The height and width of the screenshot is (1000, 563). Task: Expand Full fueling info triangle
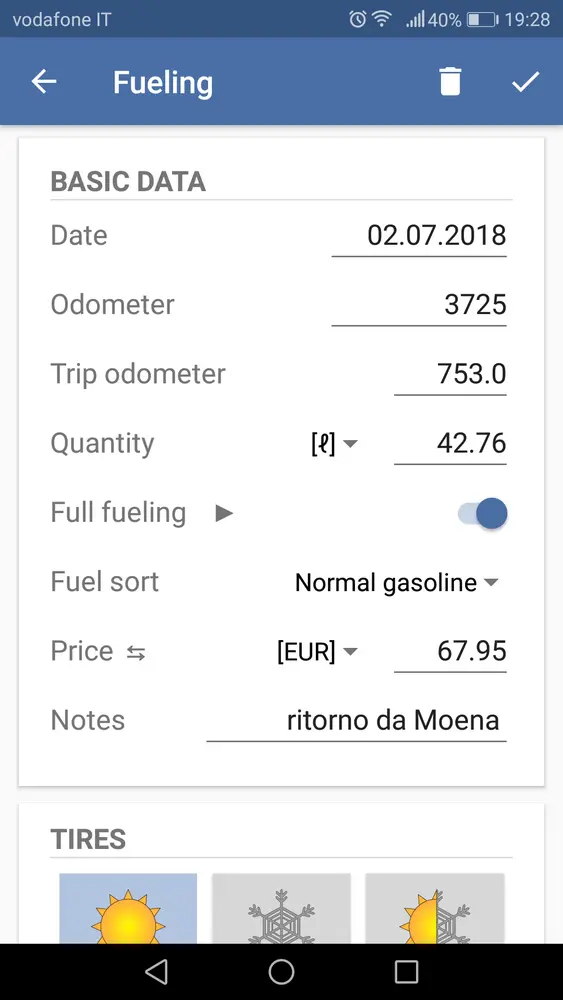click(x=223, y=513)
